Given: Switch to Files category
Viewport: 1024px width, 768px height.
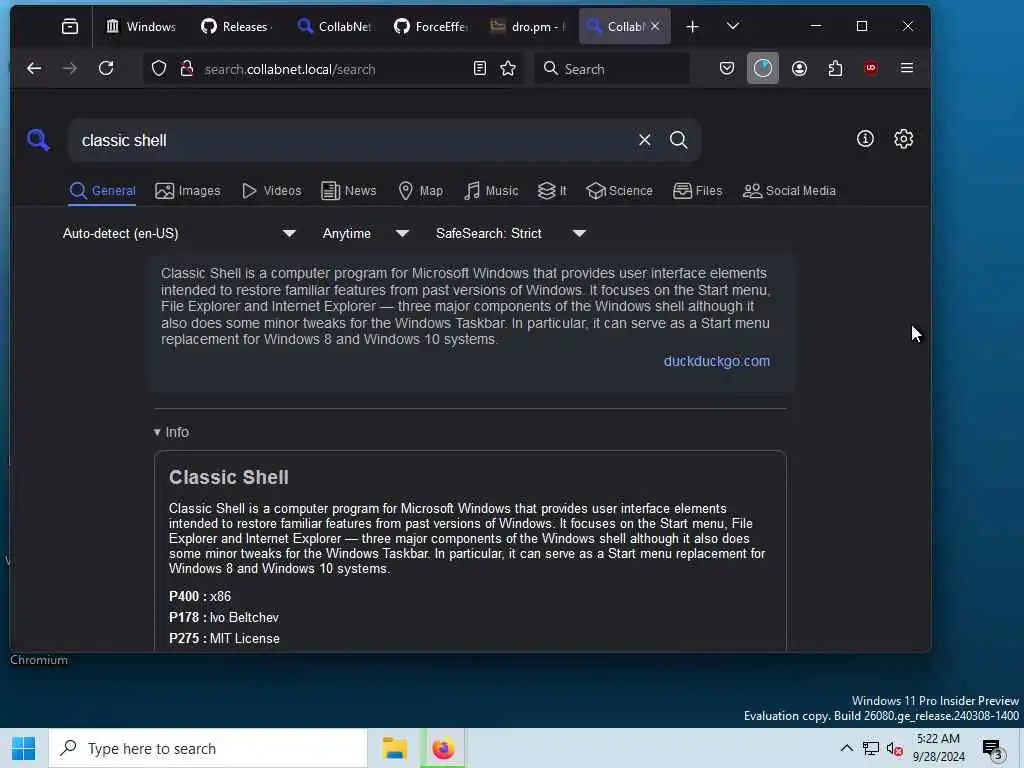Looking at the screenshot, I should point(697,191).
